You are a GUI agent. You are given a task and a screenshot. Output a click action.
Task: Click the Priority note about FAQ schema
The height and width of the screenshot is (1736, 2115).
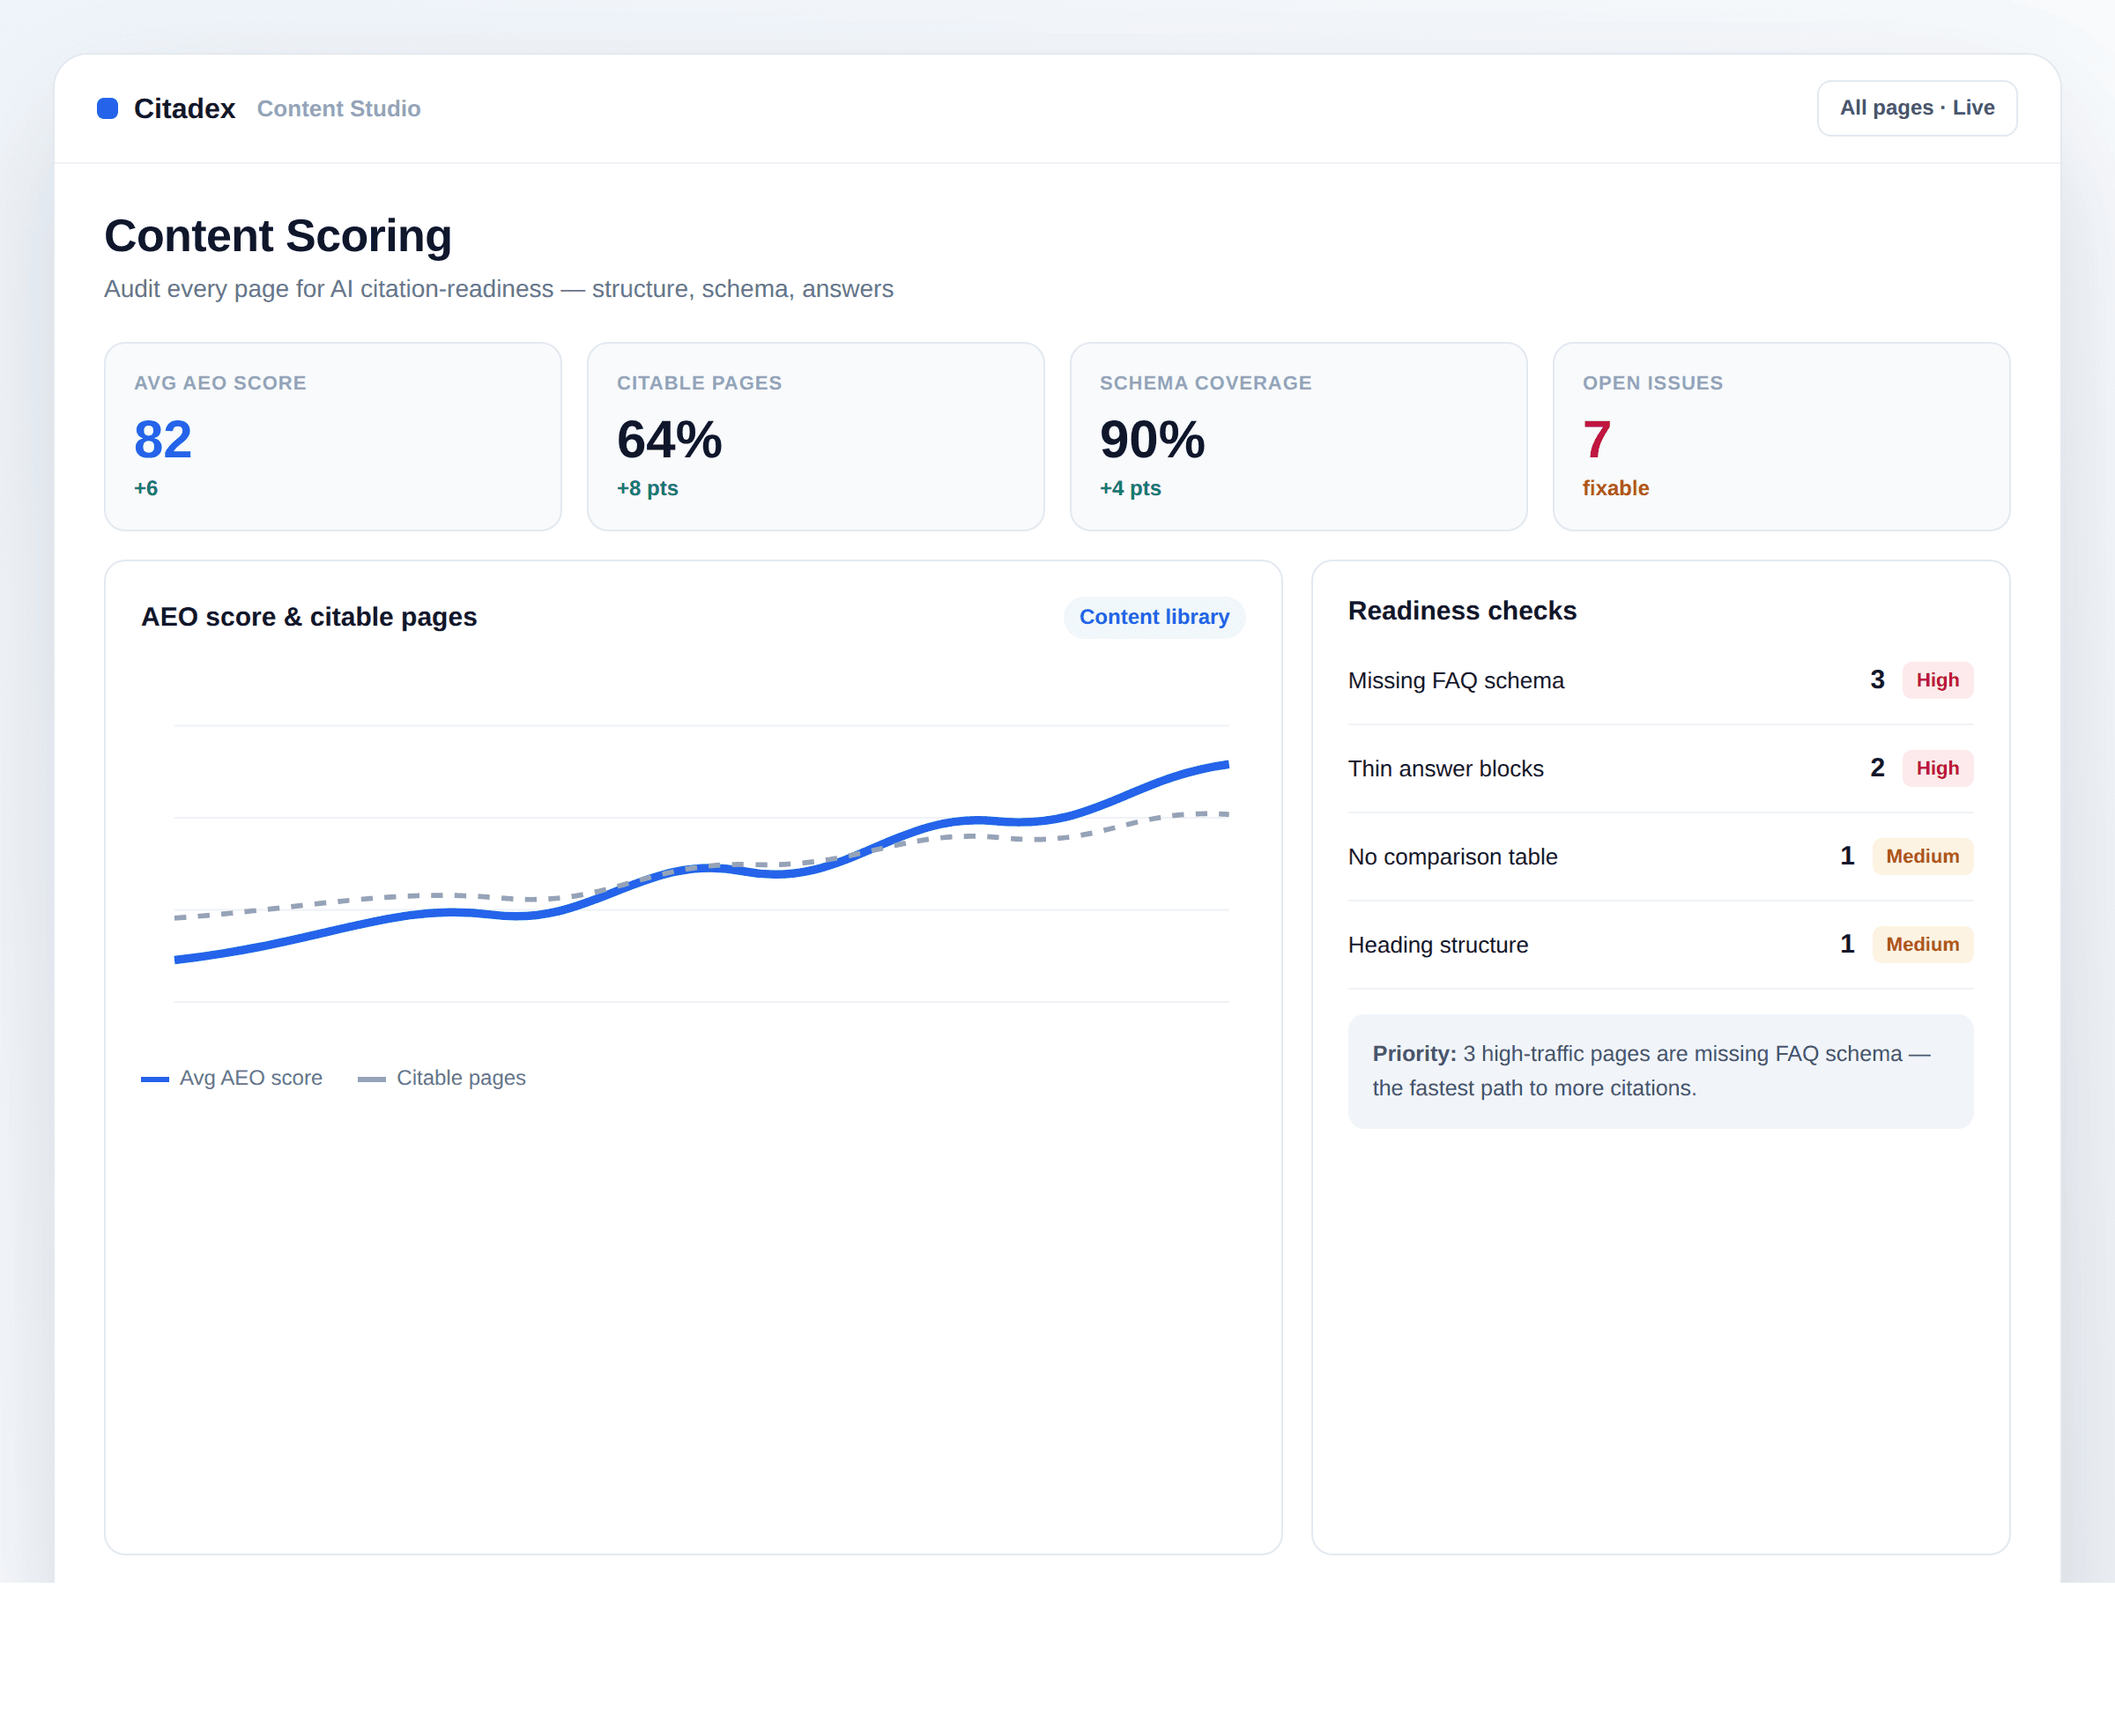click(x=1660, y=1071)
